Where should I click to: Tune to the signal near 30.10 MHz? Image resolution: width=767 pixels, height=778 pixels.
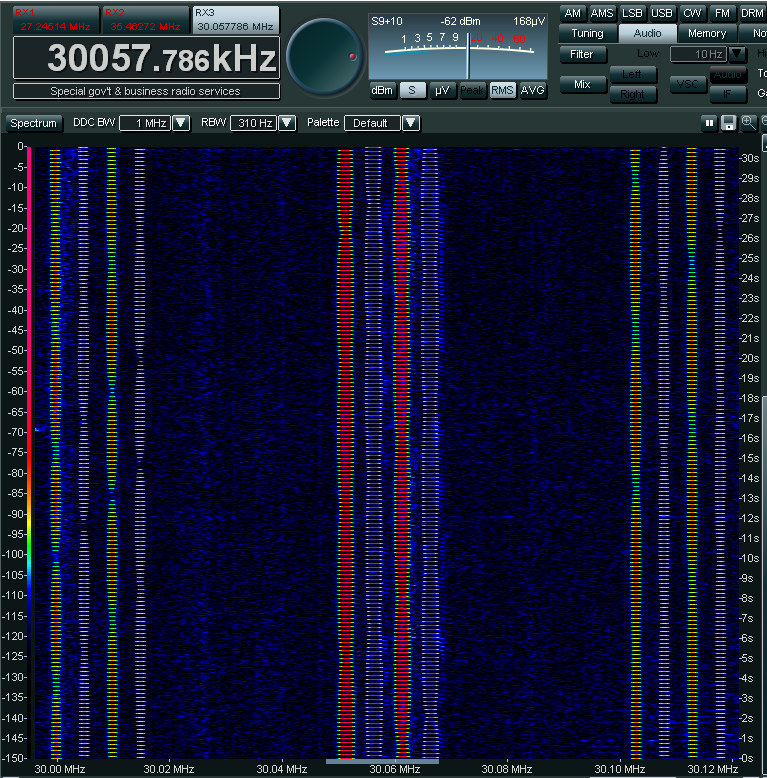tap(635, 452)
